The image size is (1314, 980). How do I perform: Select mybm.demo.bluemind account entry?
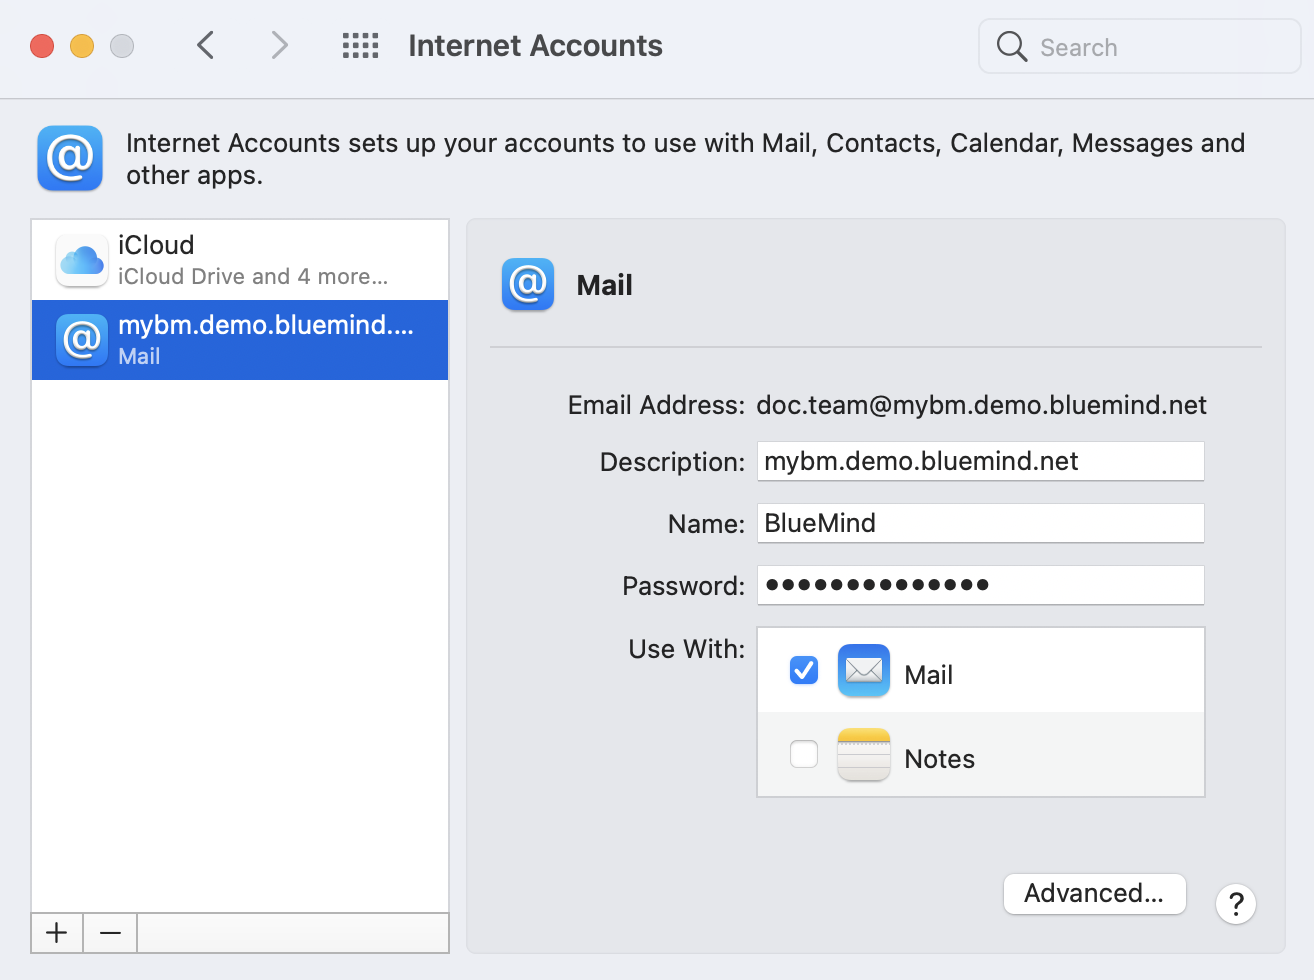[240, 340]
